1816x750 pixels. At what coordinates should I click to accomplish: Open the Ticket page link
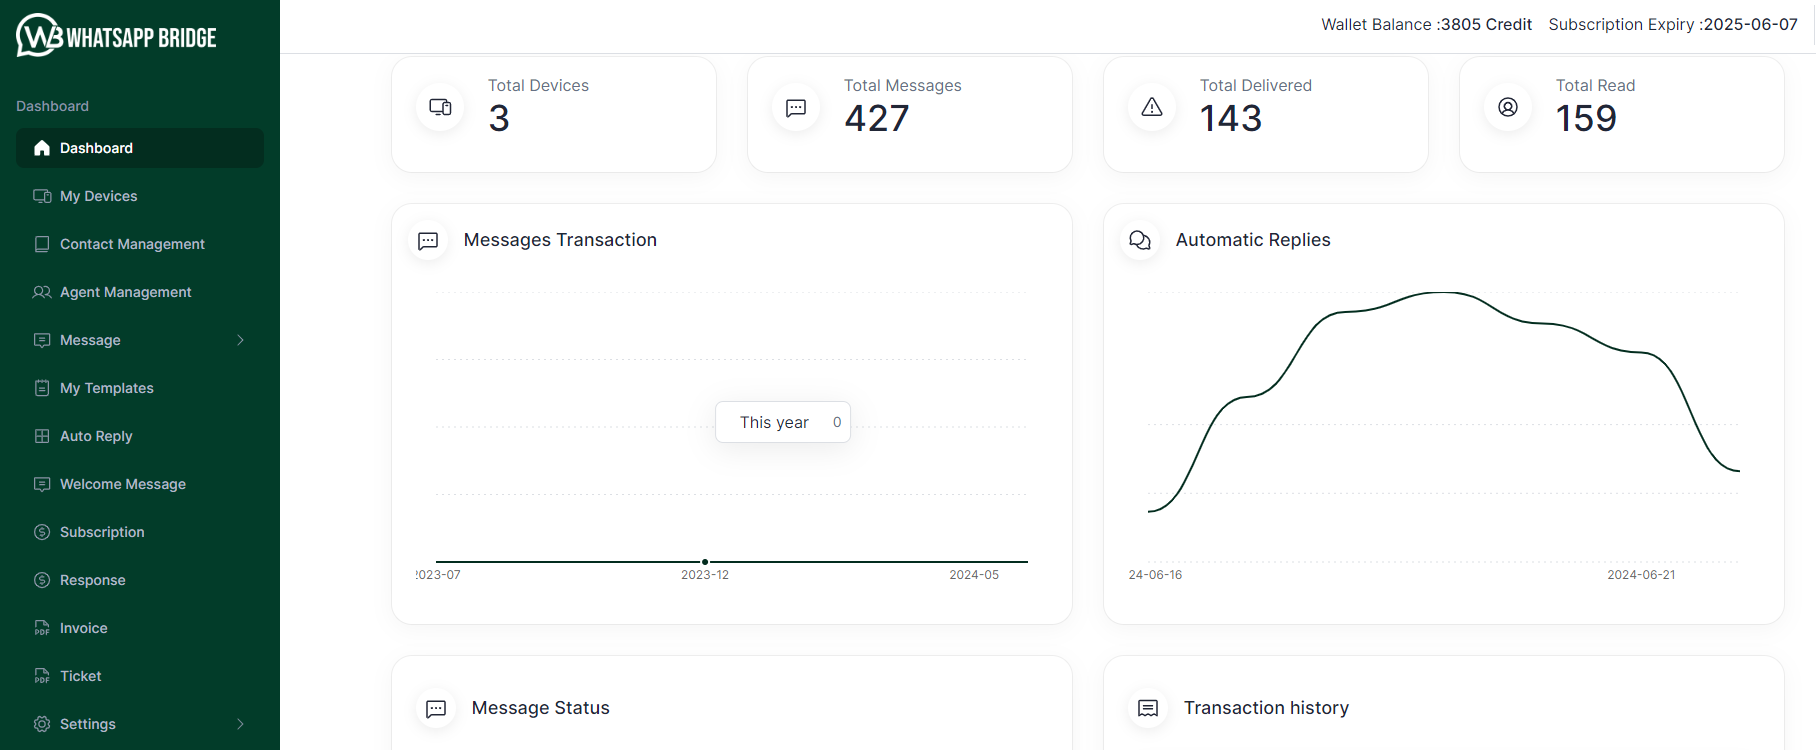[140, 676]
